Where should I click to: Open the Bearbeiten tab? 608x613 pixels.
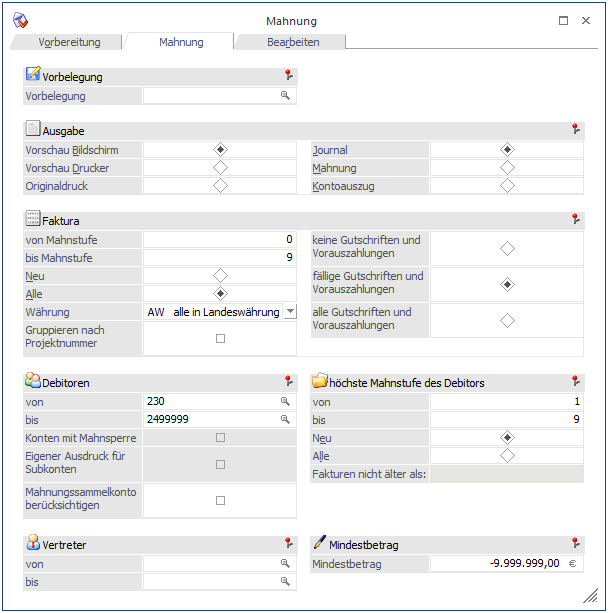click(293, 42)
